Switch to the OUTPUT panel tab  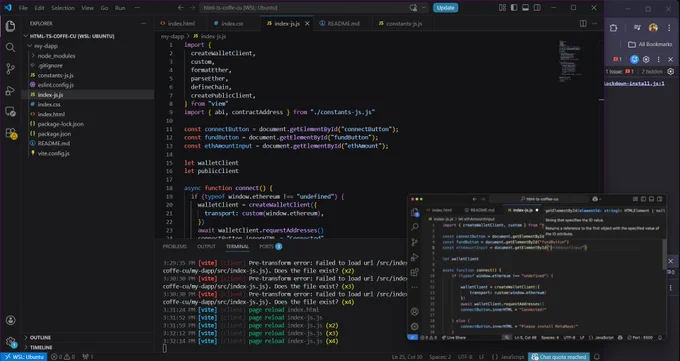click(x=206, y=246)
